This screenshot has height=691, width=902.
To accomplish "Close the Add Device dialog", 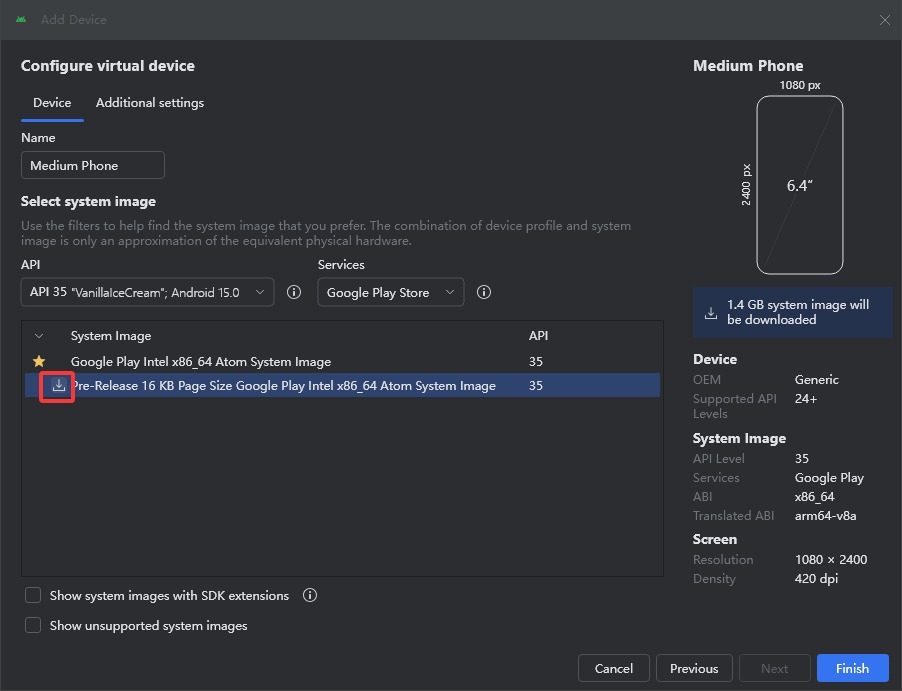I will [885, 20].
